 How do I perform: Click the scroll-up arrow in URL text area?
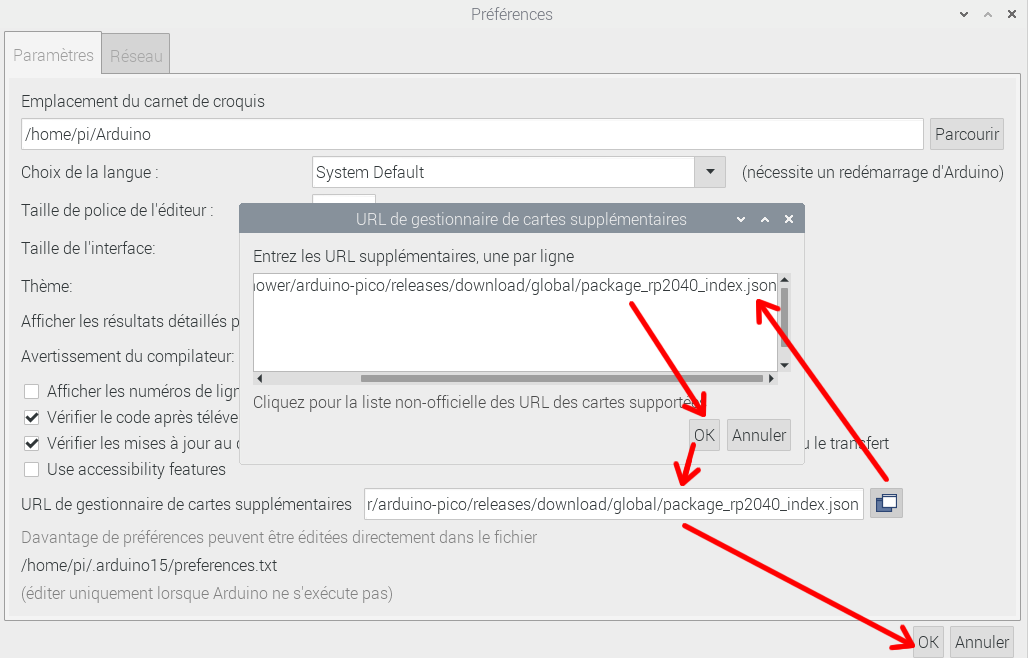coord(784,279)
